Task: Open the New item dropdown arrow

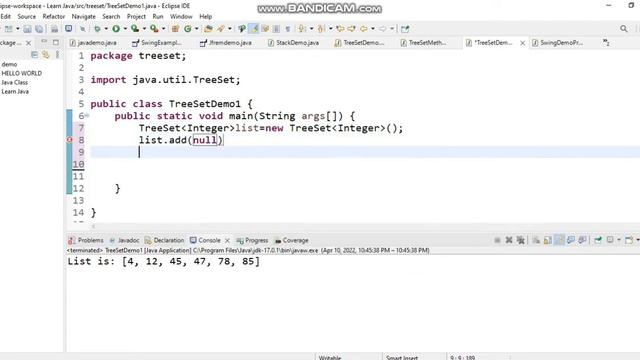Action: click(x=18, y=29)
